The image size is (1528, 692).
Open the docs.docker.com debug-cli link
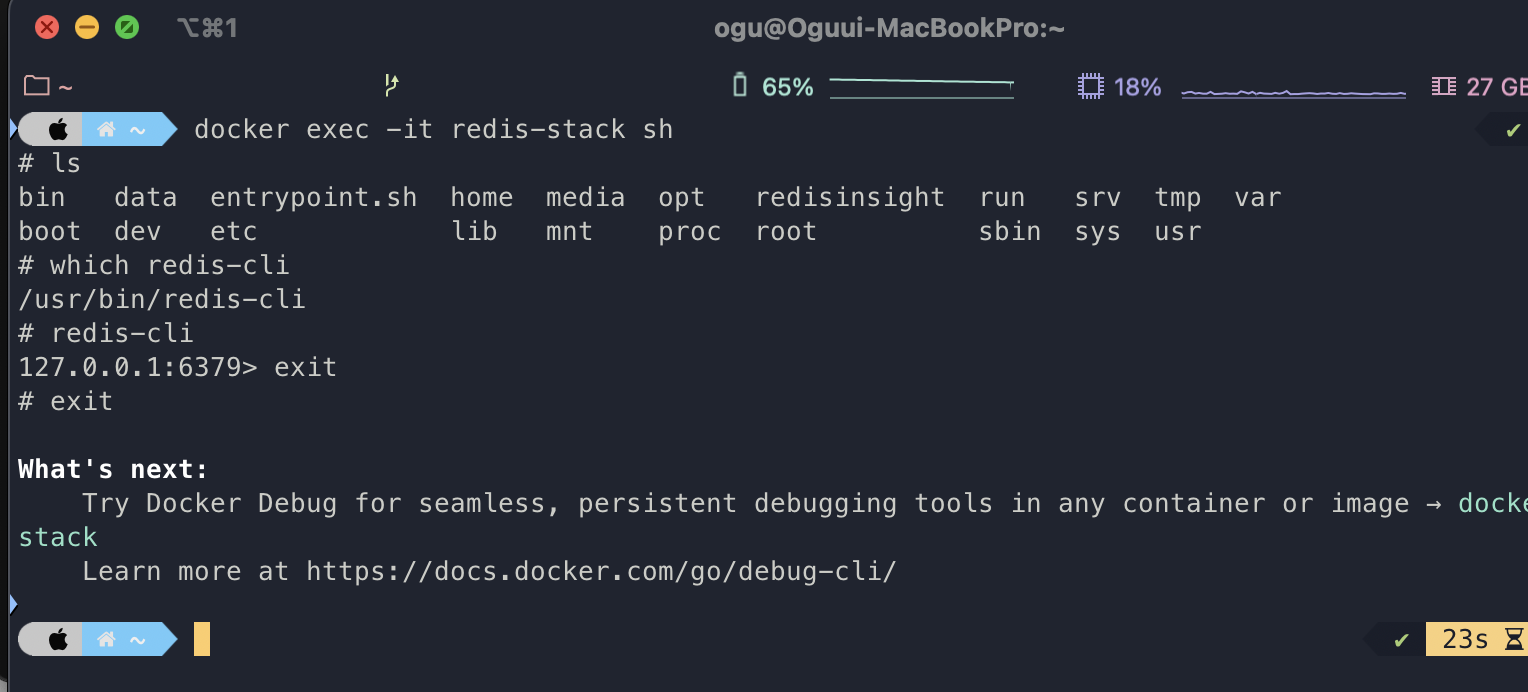click(601, 572)
